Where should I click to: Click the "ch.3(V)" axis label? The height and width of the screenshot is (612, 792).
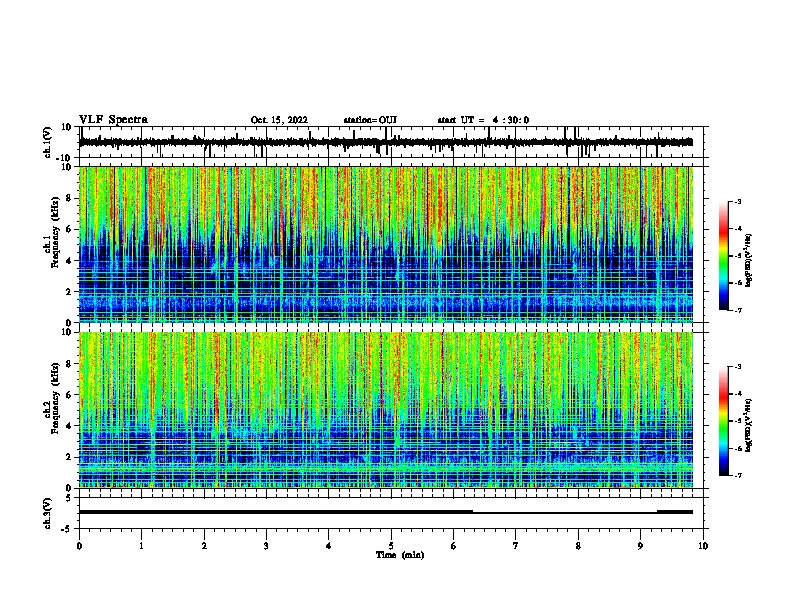pyautogui.click(x=48, y=513)
